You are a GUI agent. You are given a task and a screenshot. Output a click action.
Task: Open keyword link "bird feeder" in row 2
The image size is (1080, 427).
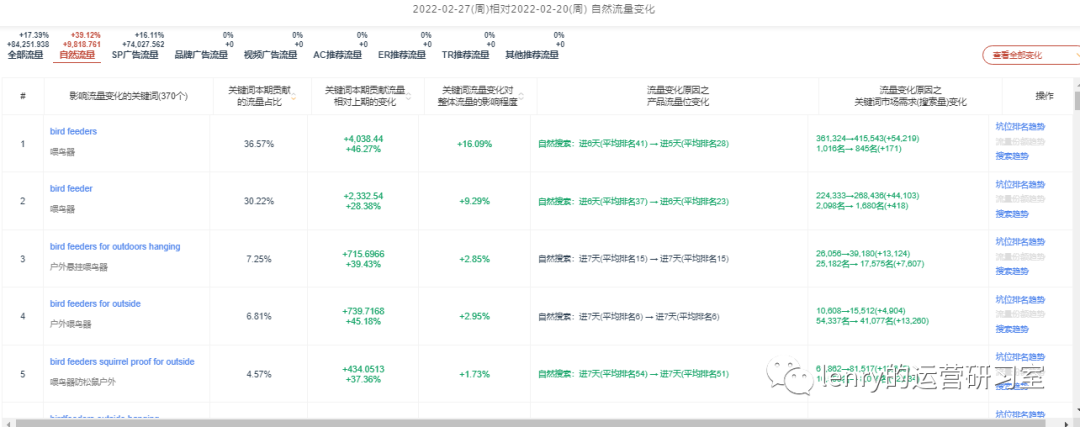[71, 188]
